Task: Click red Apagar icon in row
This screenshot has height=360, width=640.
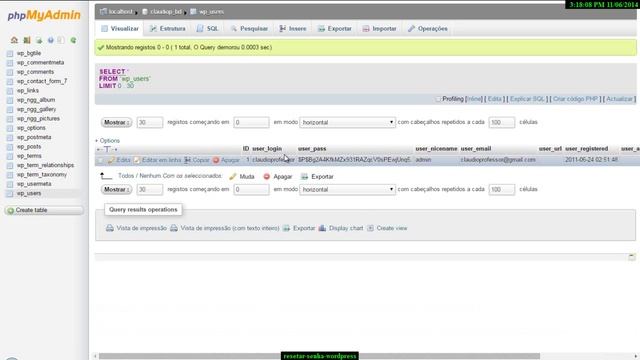Action: coord(216,160)
